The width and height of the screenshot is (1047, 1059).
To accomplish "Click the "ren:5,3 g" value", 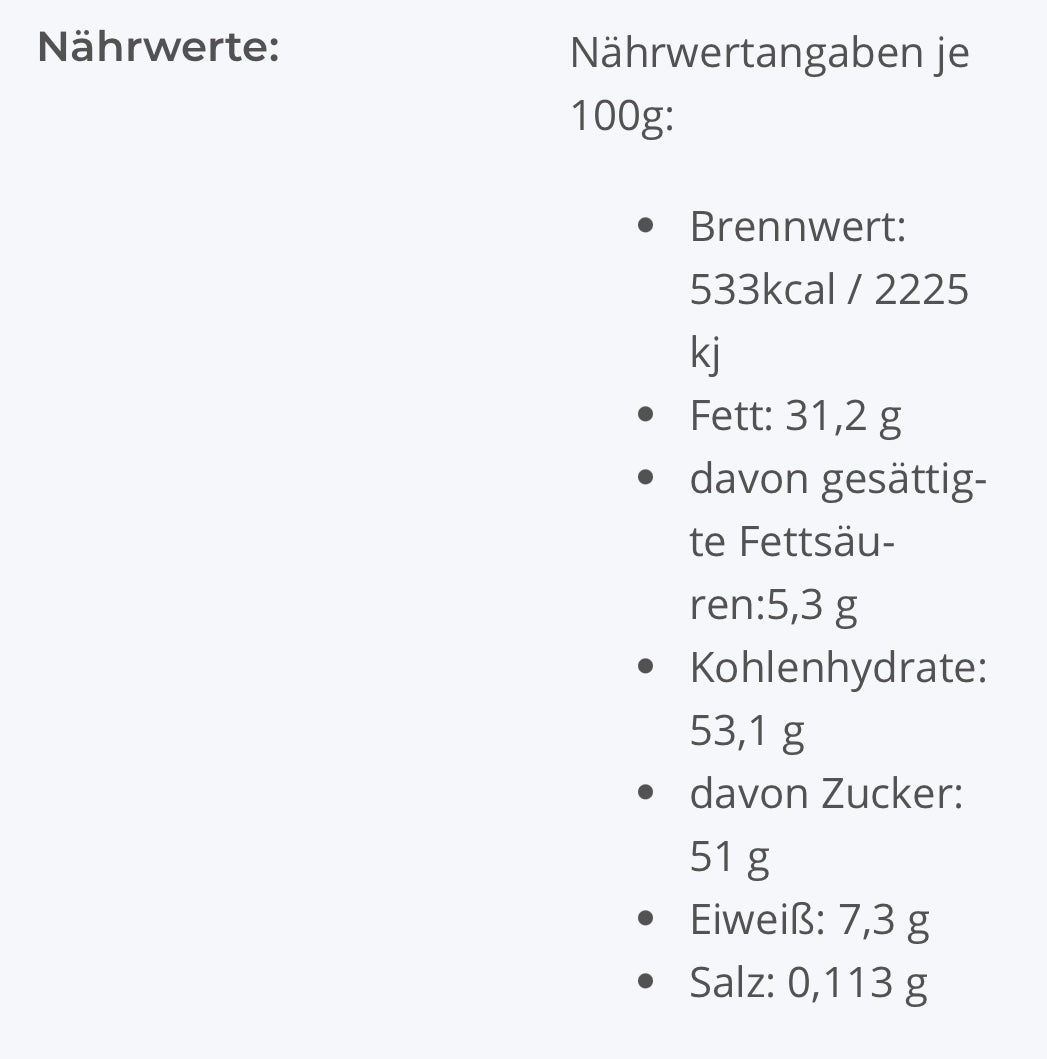I will click(x=773, y=605).
